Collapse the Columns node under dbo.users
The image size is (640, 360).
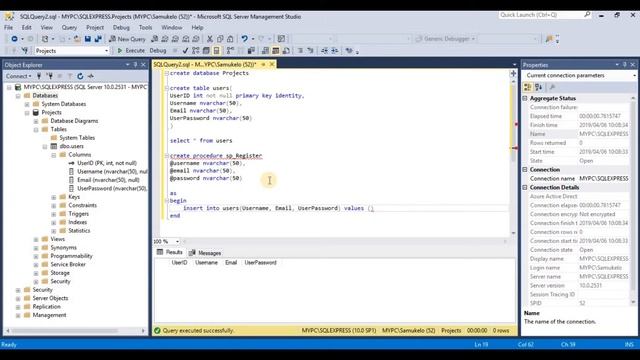tap(53, 155)
